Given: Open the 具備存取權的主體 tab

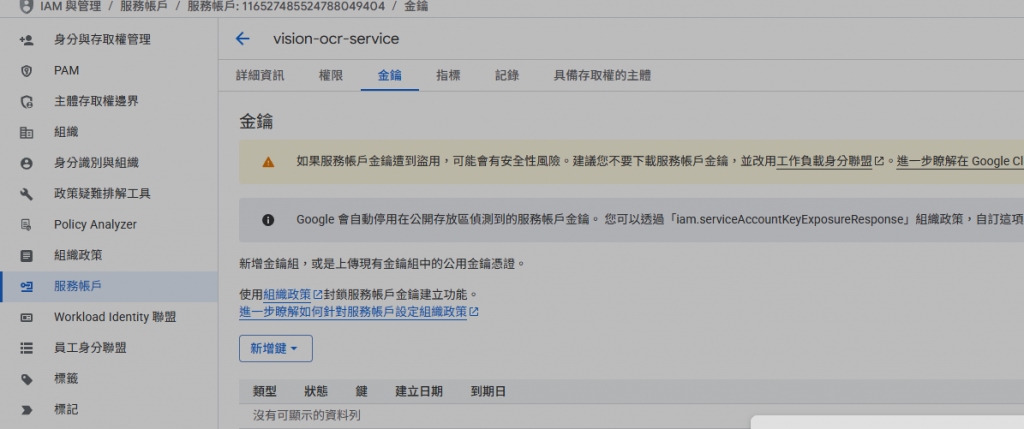Looking at the screenshot, I should pyautogui.click(x=602, y=76).
